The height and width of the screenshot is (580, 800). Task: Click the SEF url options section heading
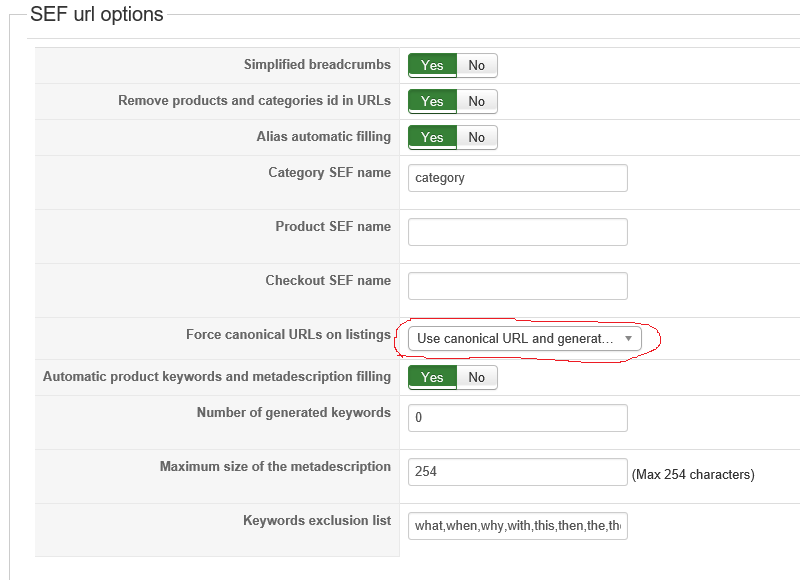[97, 15]
